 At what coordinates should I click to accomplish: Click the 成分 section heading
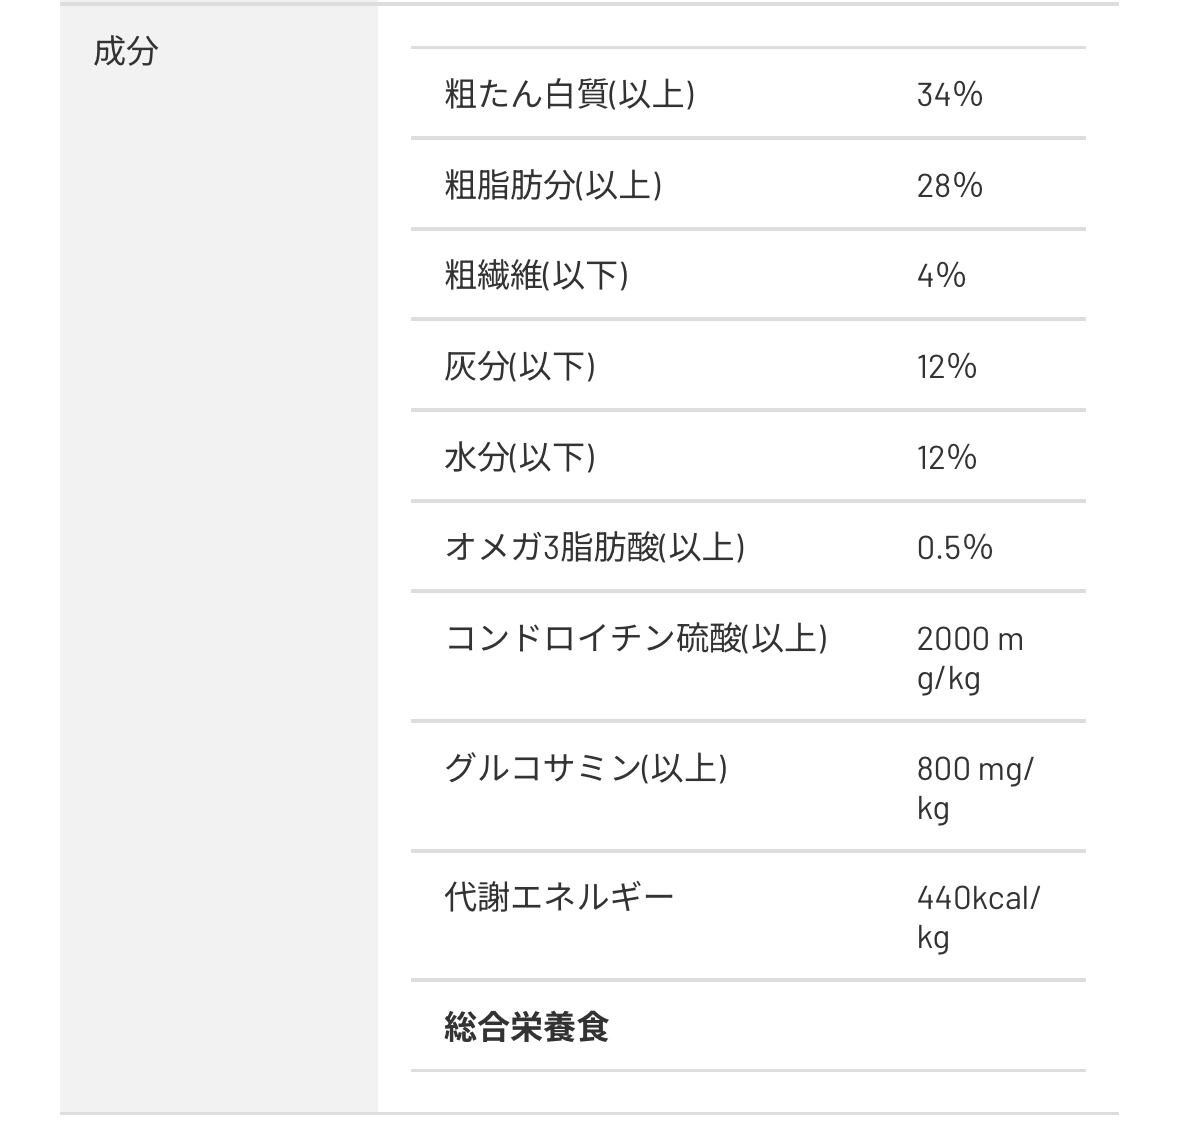coord(126,51)
